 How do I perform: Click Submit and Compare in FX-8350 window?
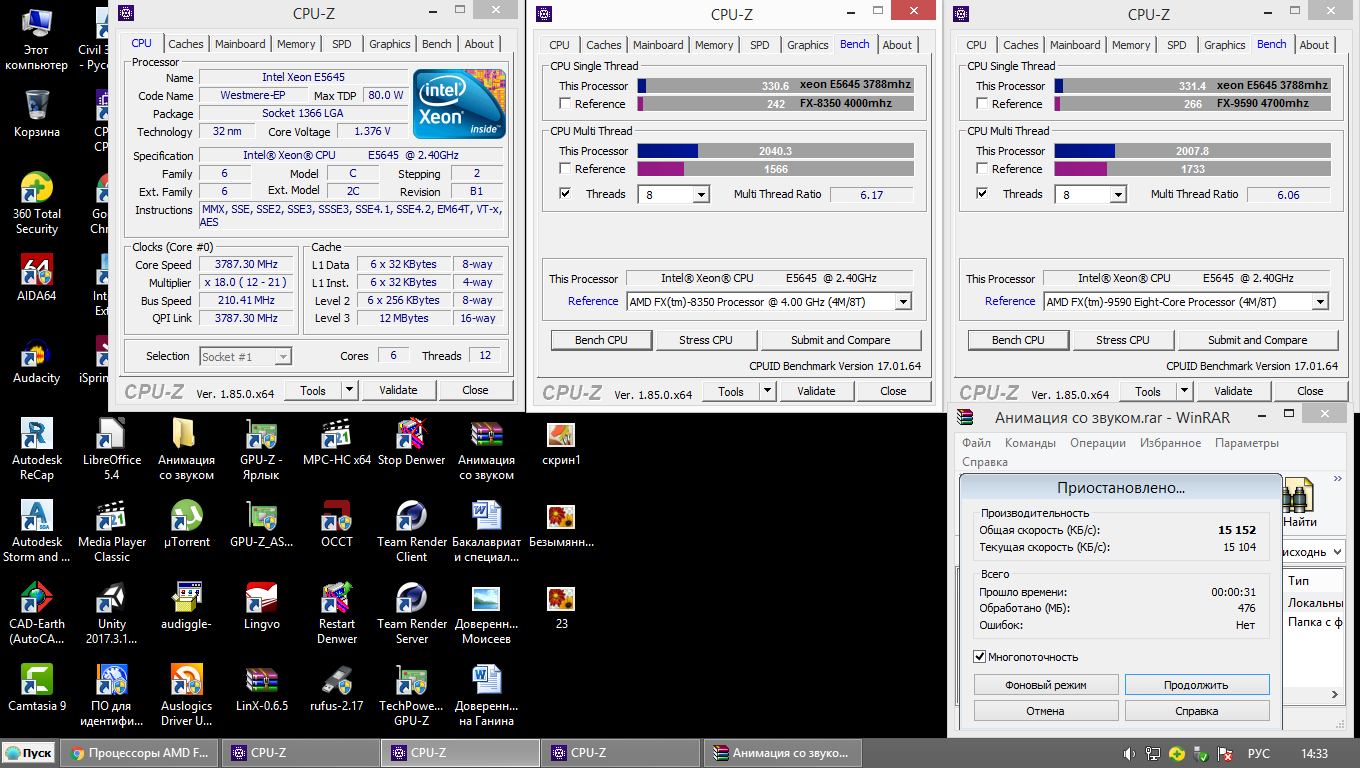840,340
